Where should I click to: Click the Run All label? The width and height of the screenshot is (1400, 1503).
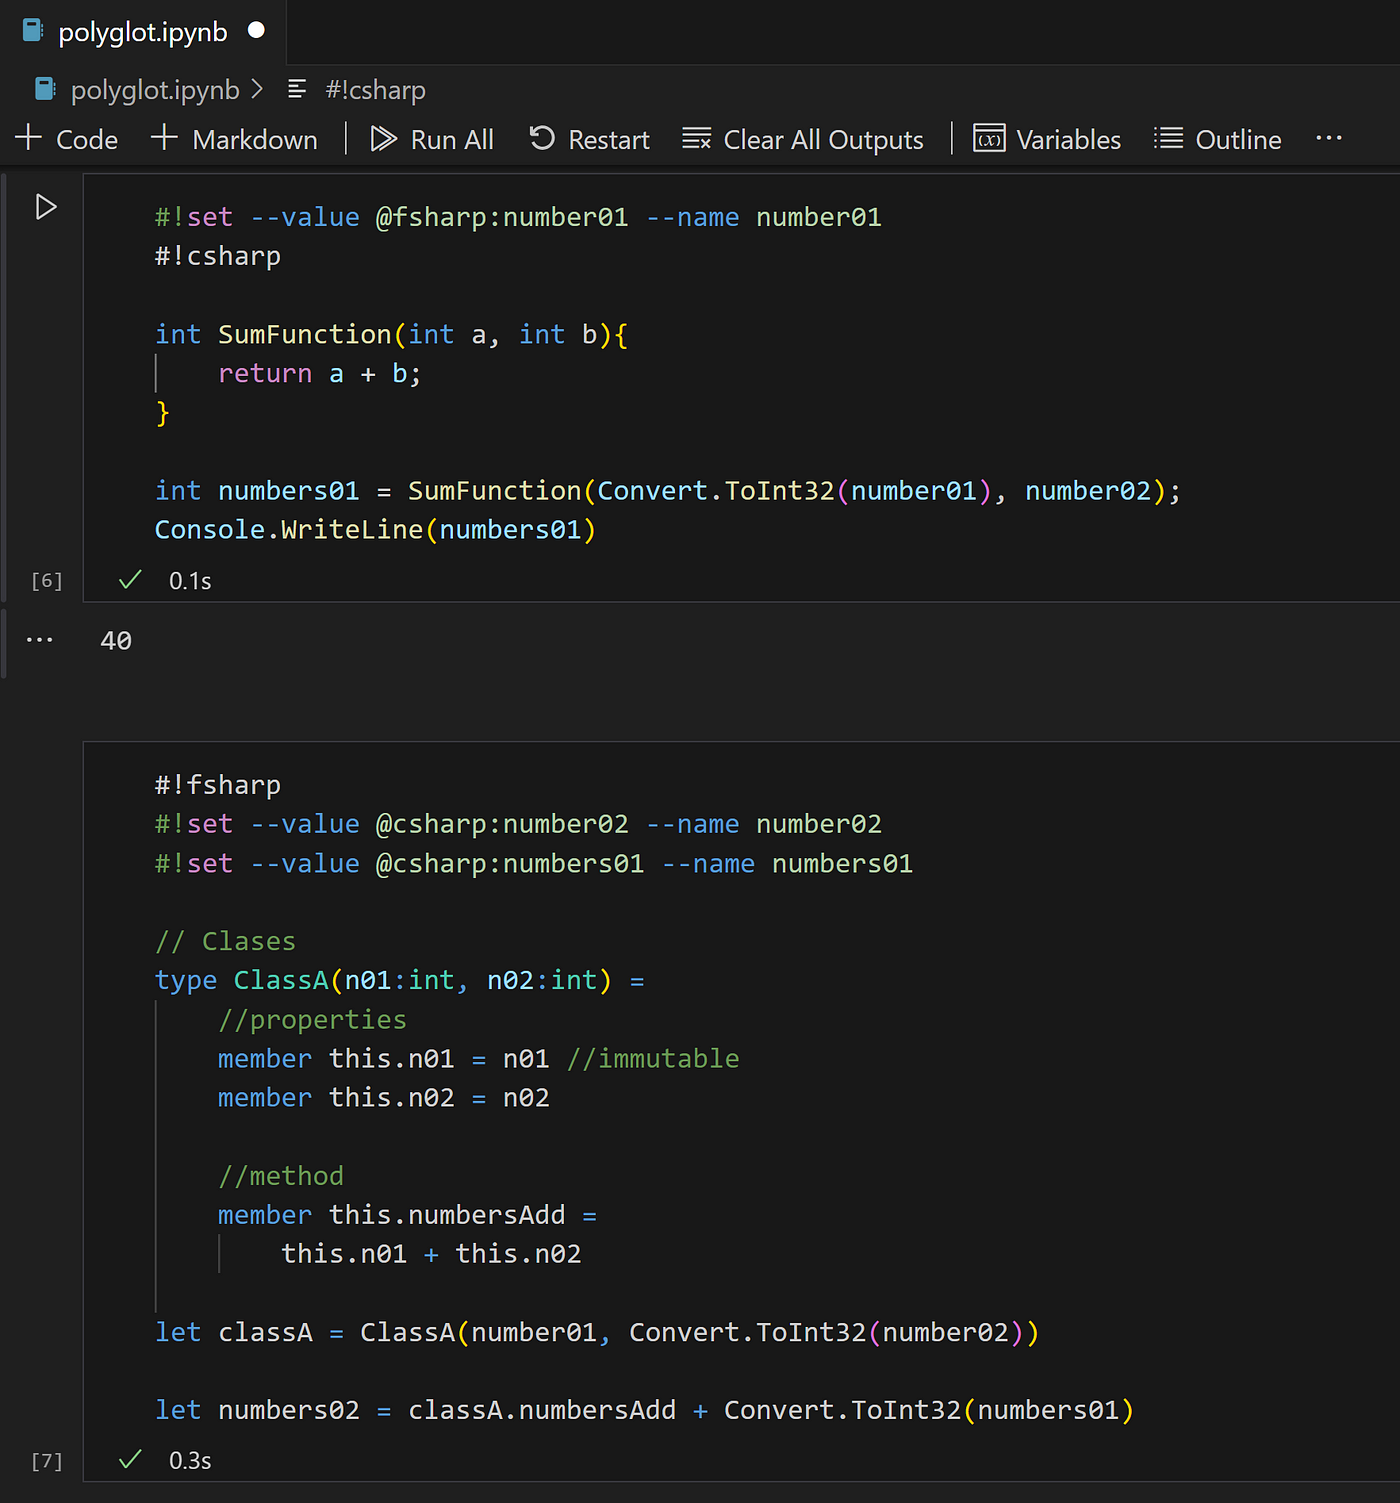(x=452, y=140)
